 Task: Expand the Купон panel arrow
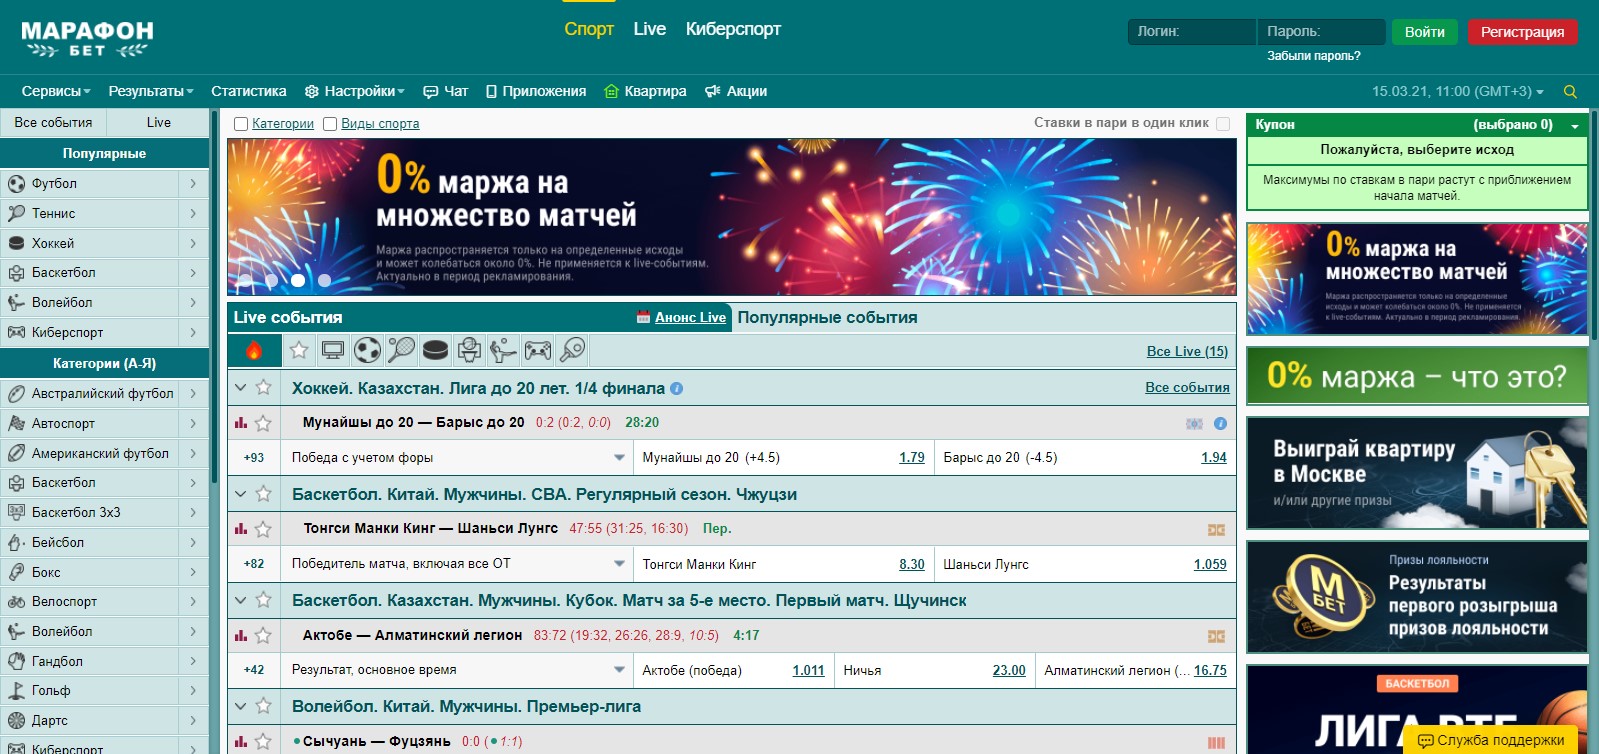coord(1575,126)
